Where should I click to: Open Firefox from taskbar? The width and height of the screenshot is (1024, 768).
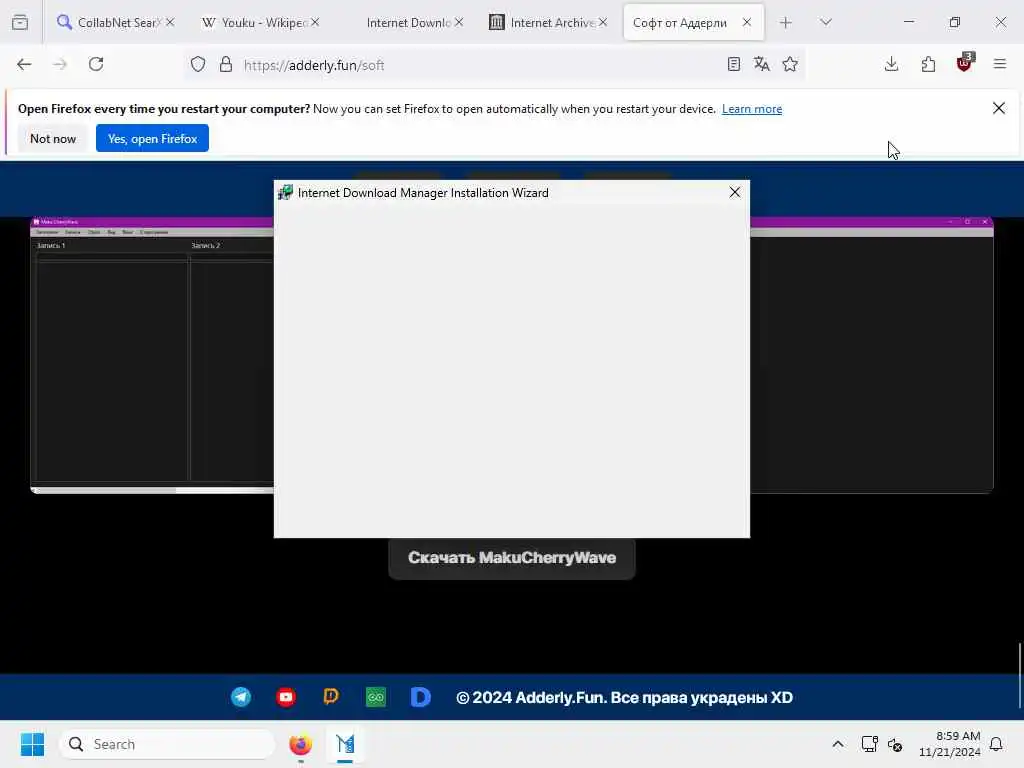click(300, 744)
